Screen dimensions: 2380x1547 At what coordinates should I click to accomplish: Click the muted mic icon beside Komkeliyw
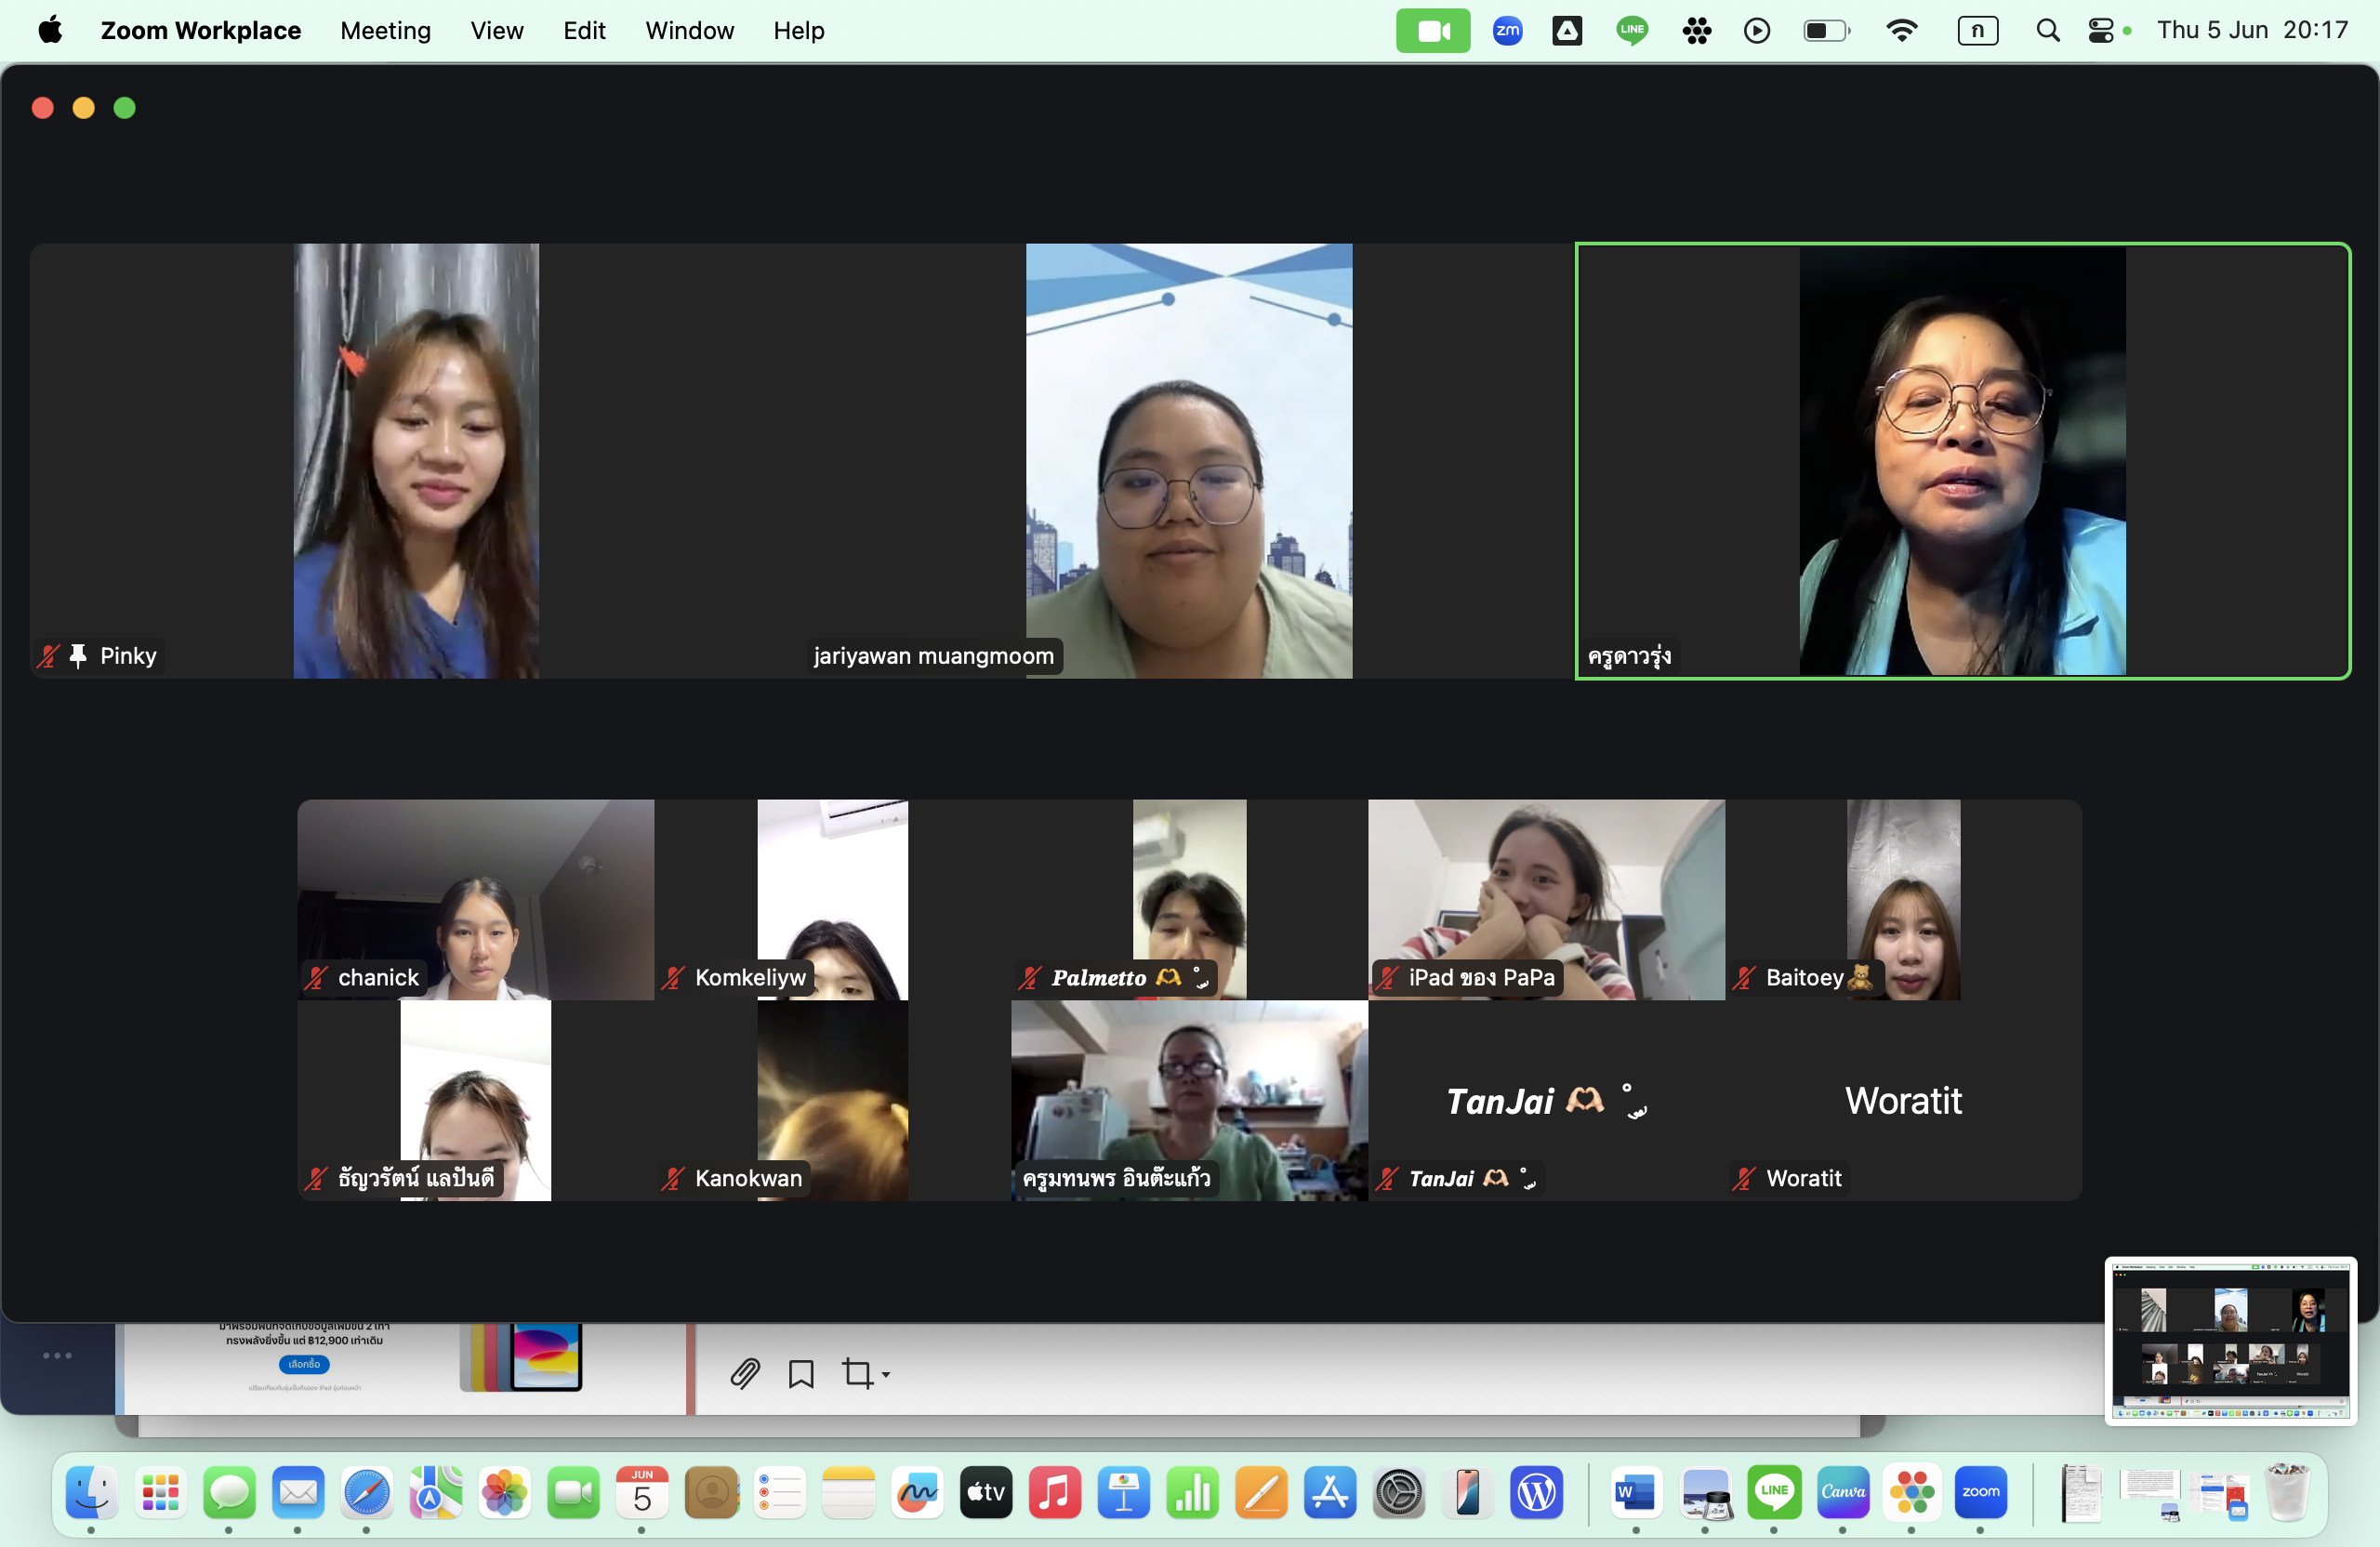pos(674,977)
